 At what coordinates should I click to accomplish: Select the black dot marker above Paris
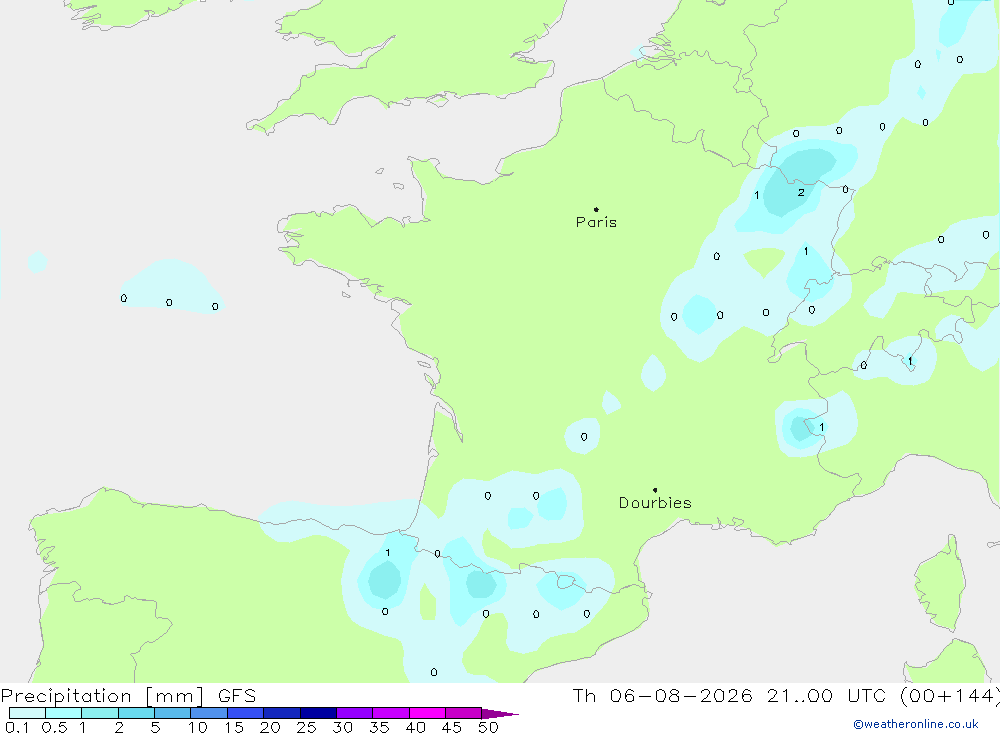(x=596, y=209)
